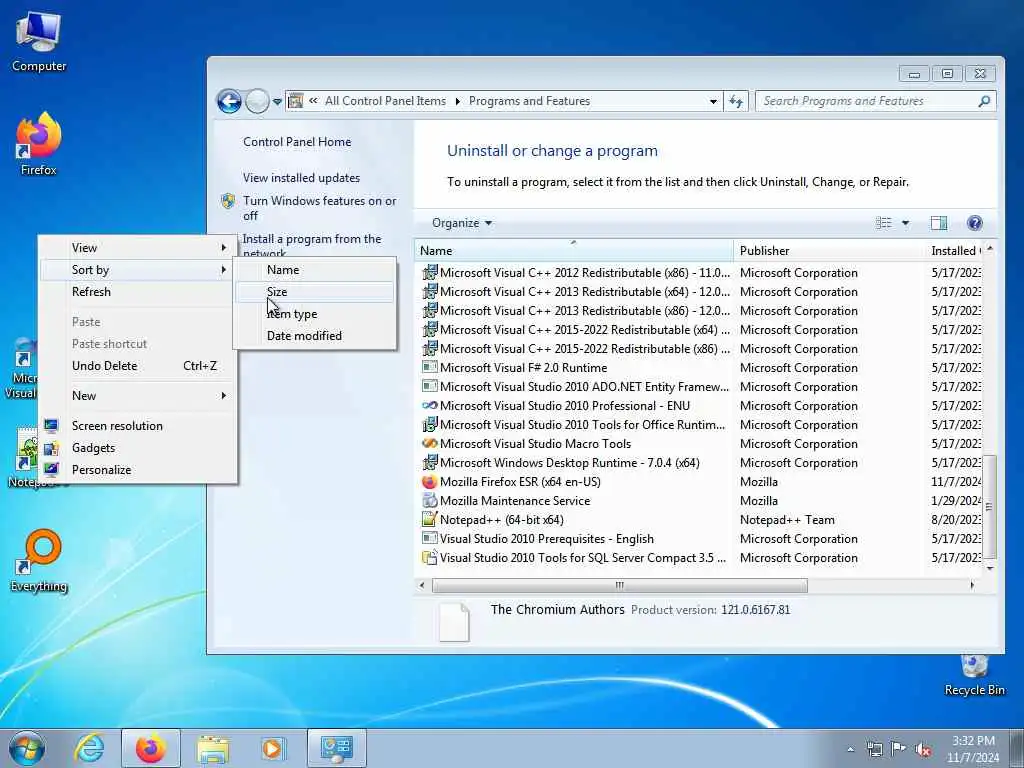Image resolution: width=1024 pixels, height=768 pixels.
Task: Select the Control Panel taskbar button
Action: tap(337, 748)
